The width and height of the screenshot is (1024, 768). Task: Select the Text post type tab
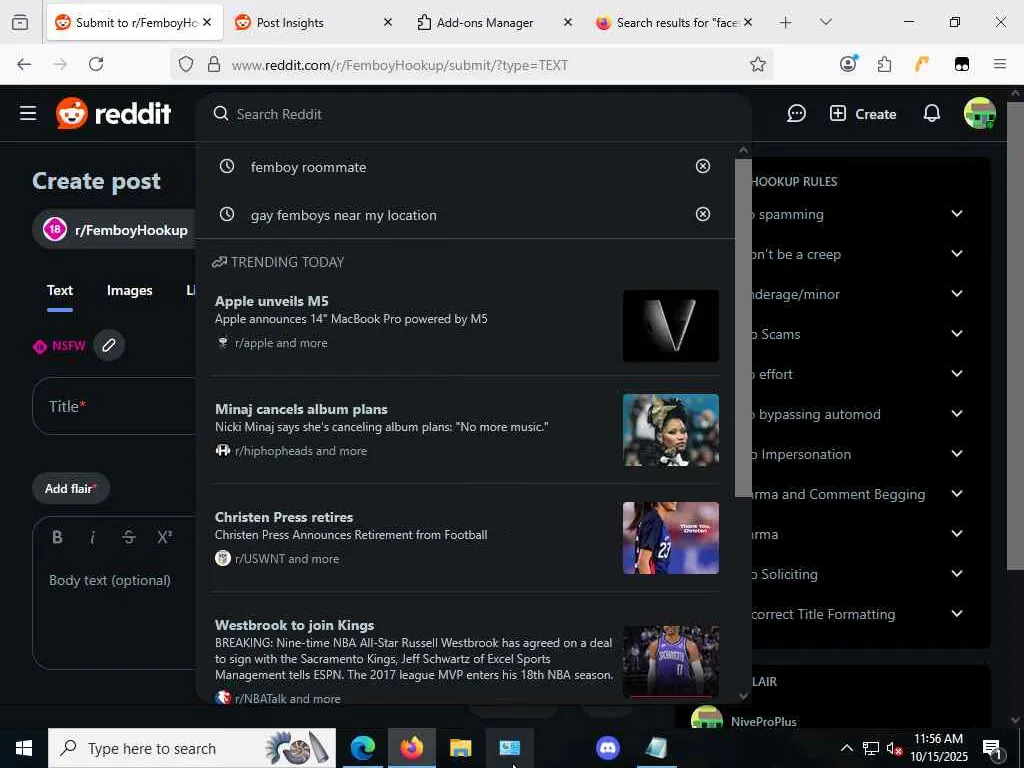point(59,291)
